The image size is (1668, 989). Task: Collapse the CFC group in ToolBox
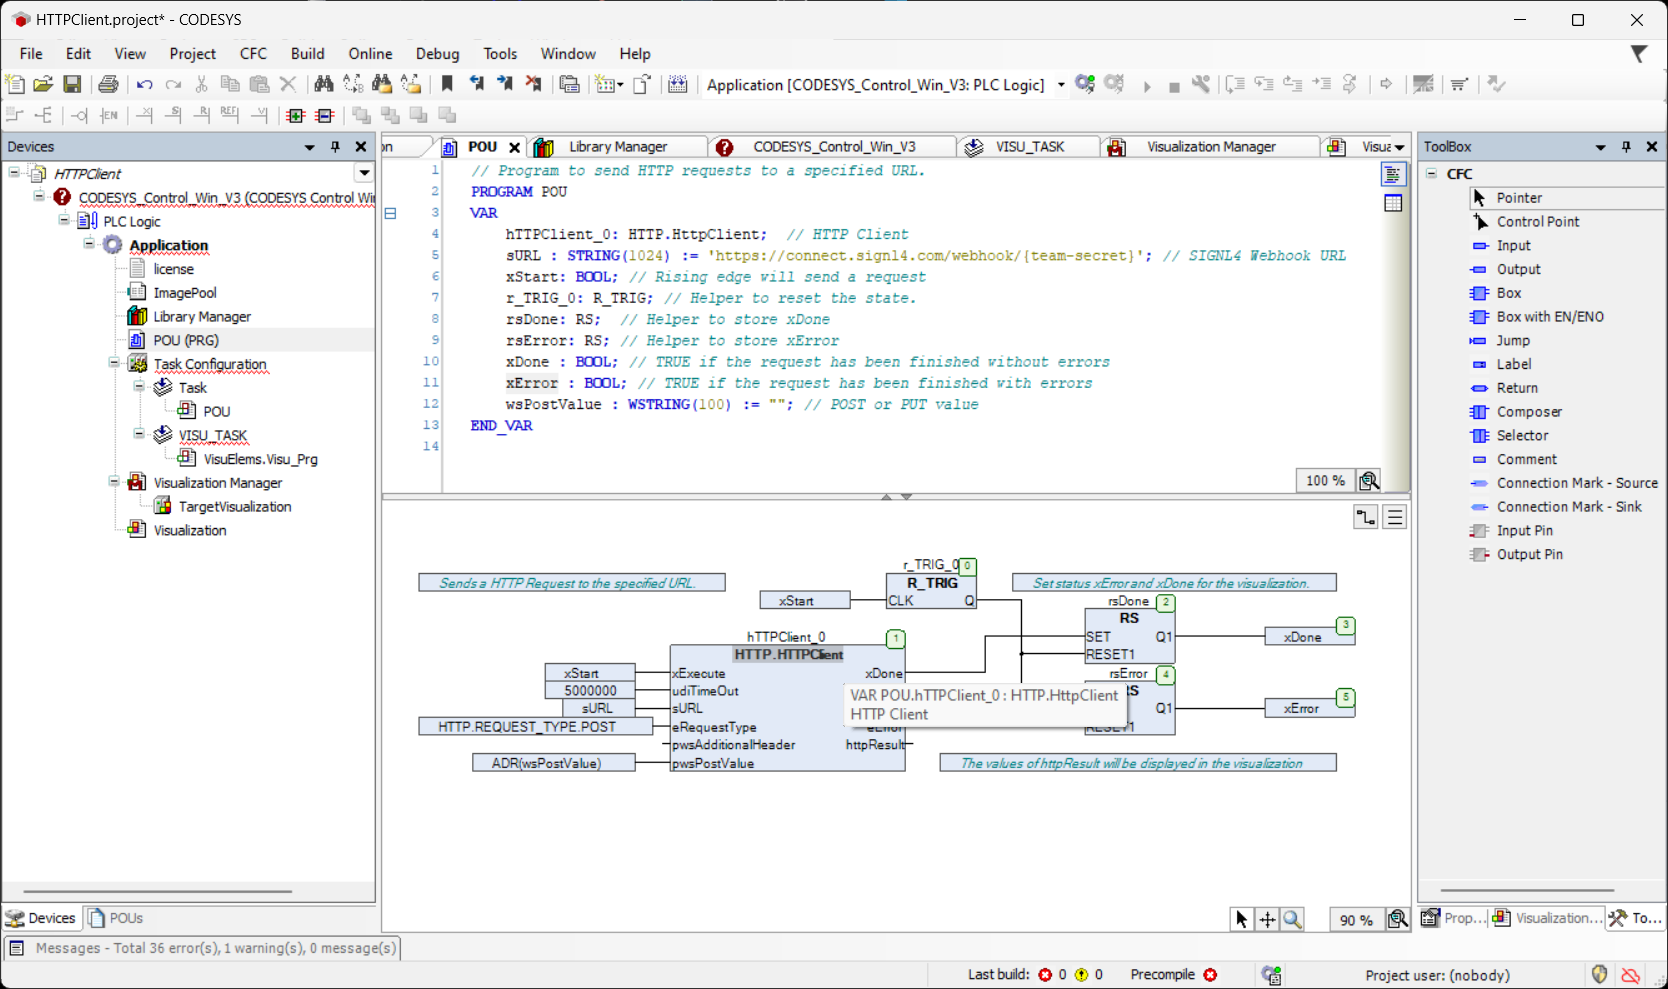pyautogui.click(x=1432, y=174)
